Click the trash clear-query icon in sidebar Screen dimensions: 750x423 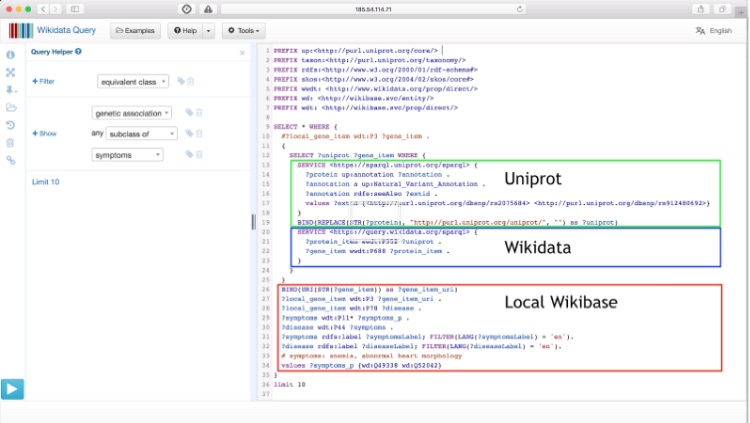[10, 143]
